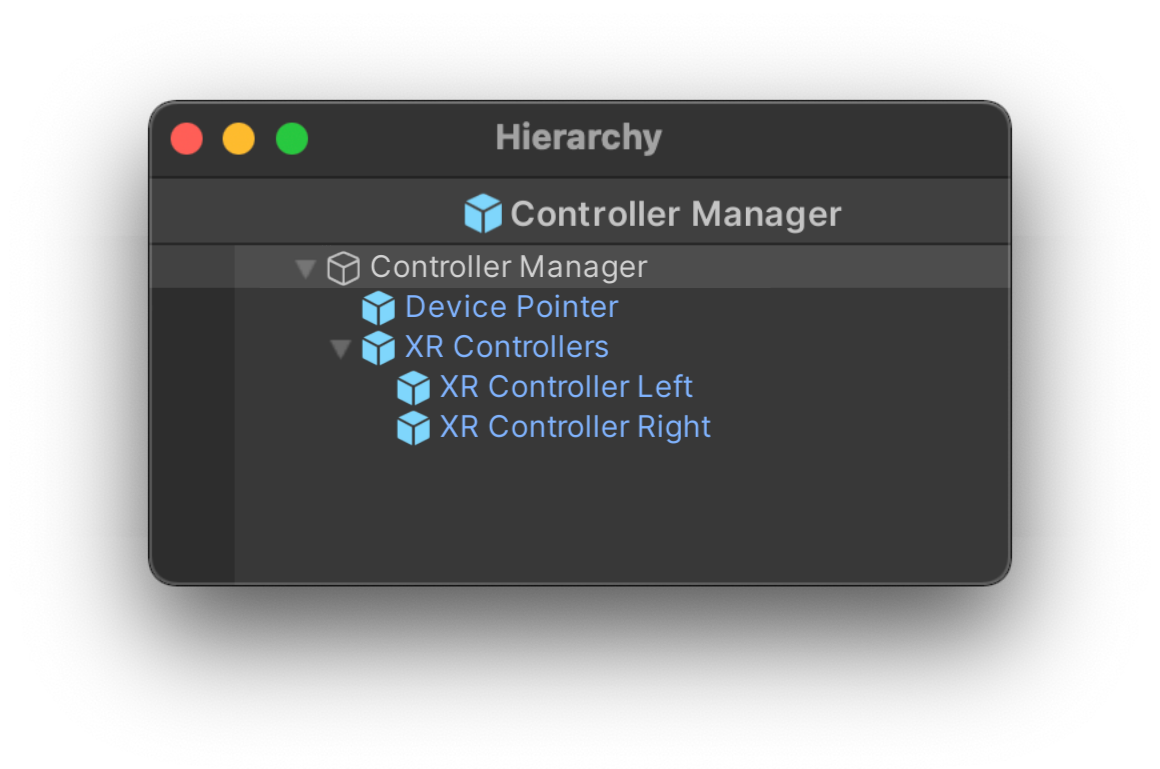Minimize the Hierarchy window with yellow button

pos(239,139)
